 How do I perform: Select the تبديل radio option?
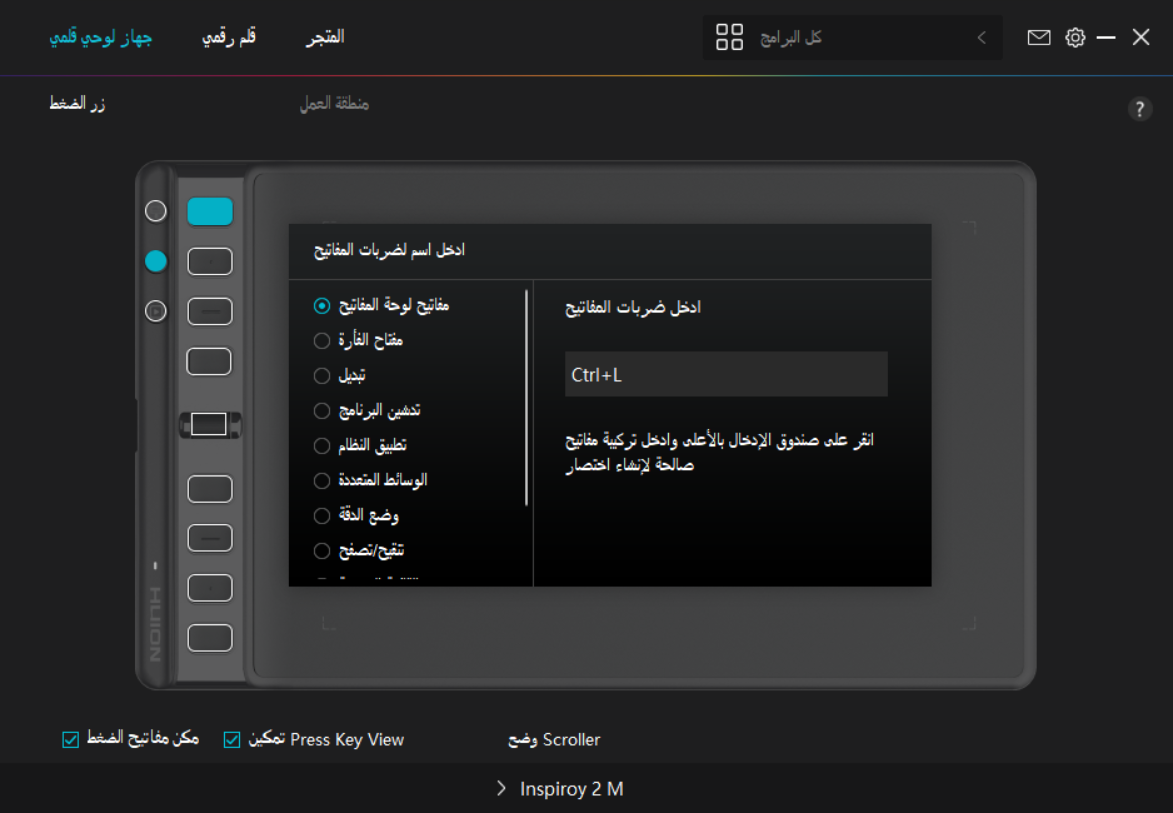coord(322,376)
